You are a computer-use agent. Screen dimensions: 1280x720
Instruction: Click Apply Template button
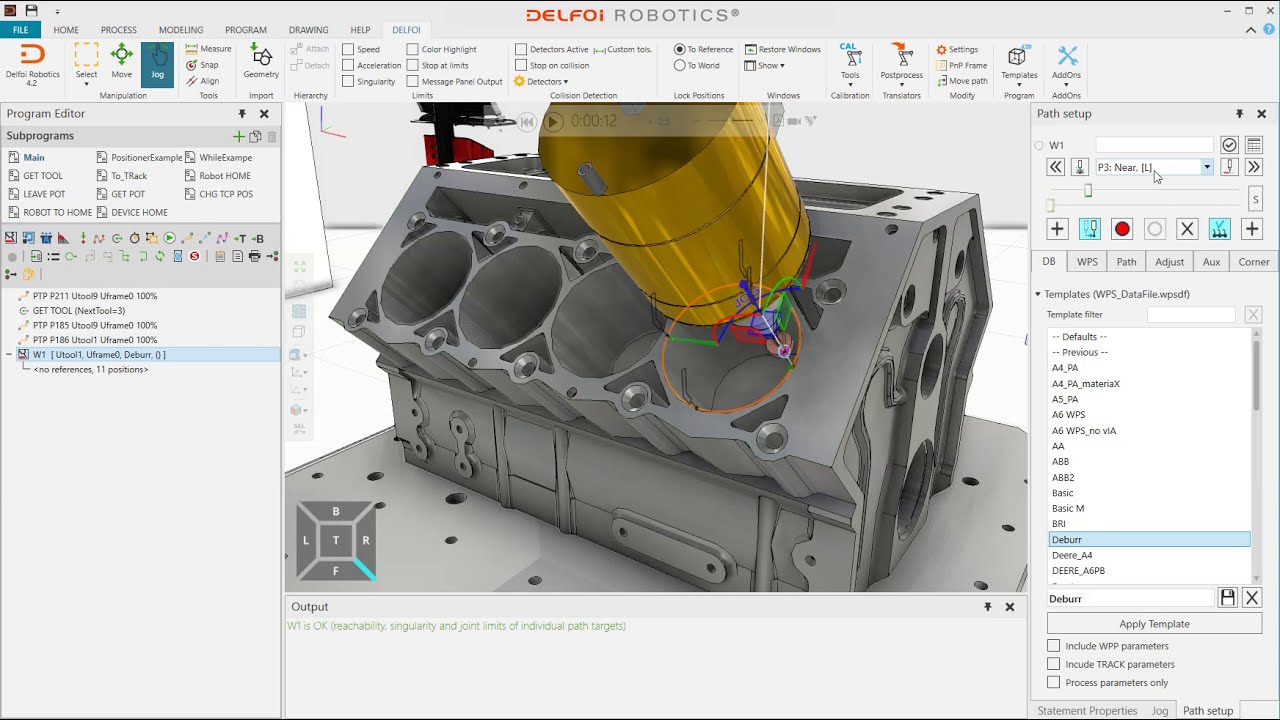click(x=1154, y=624)
